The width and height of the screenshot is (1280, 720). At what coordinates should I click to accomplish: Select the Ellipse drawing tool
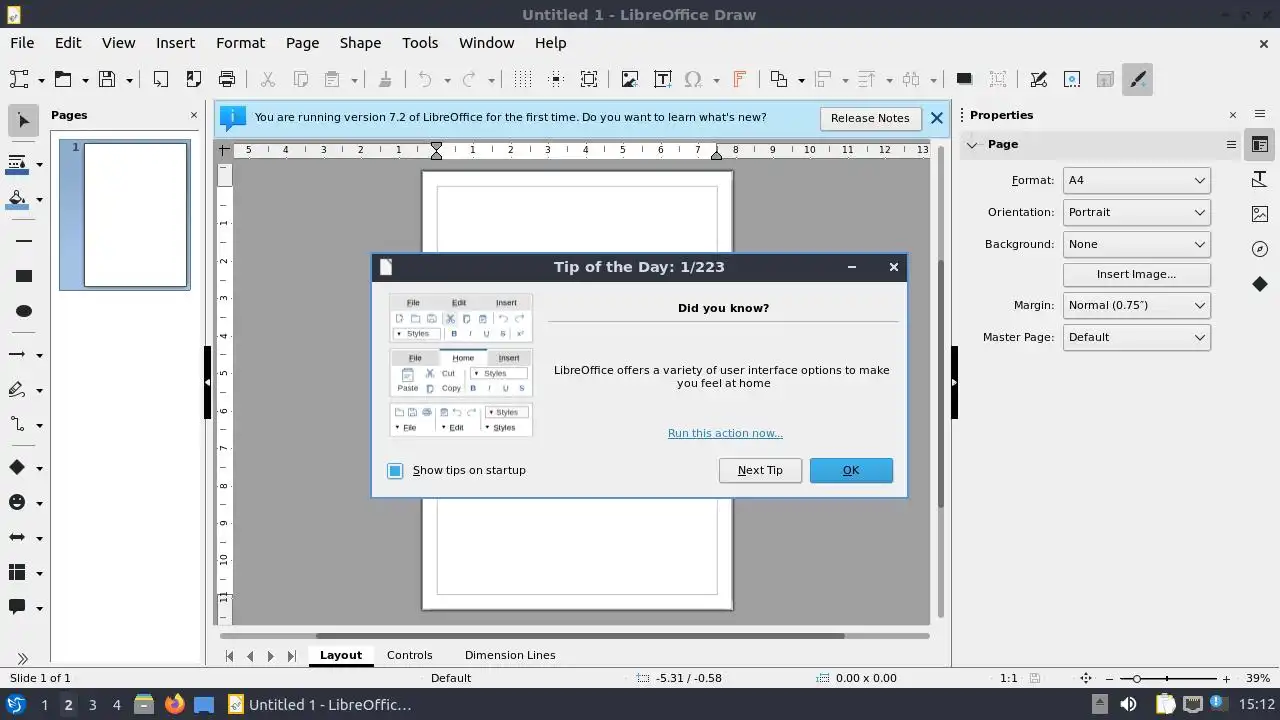(x=24, y=311)
